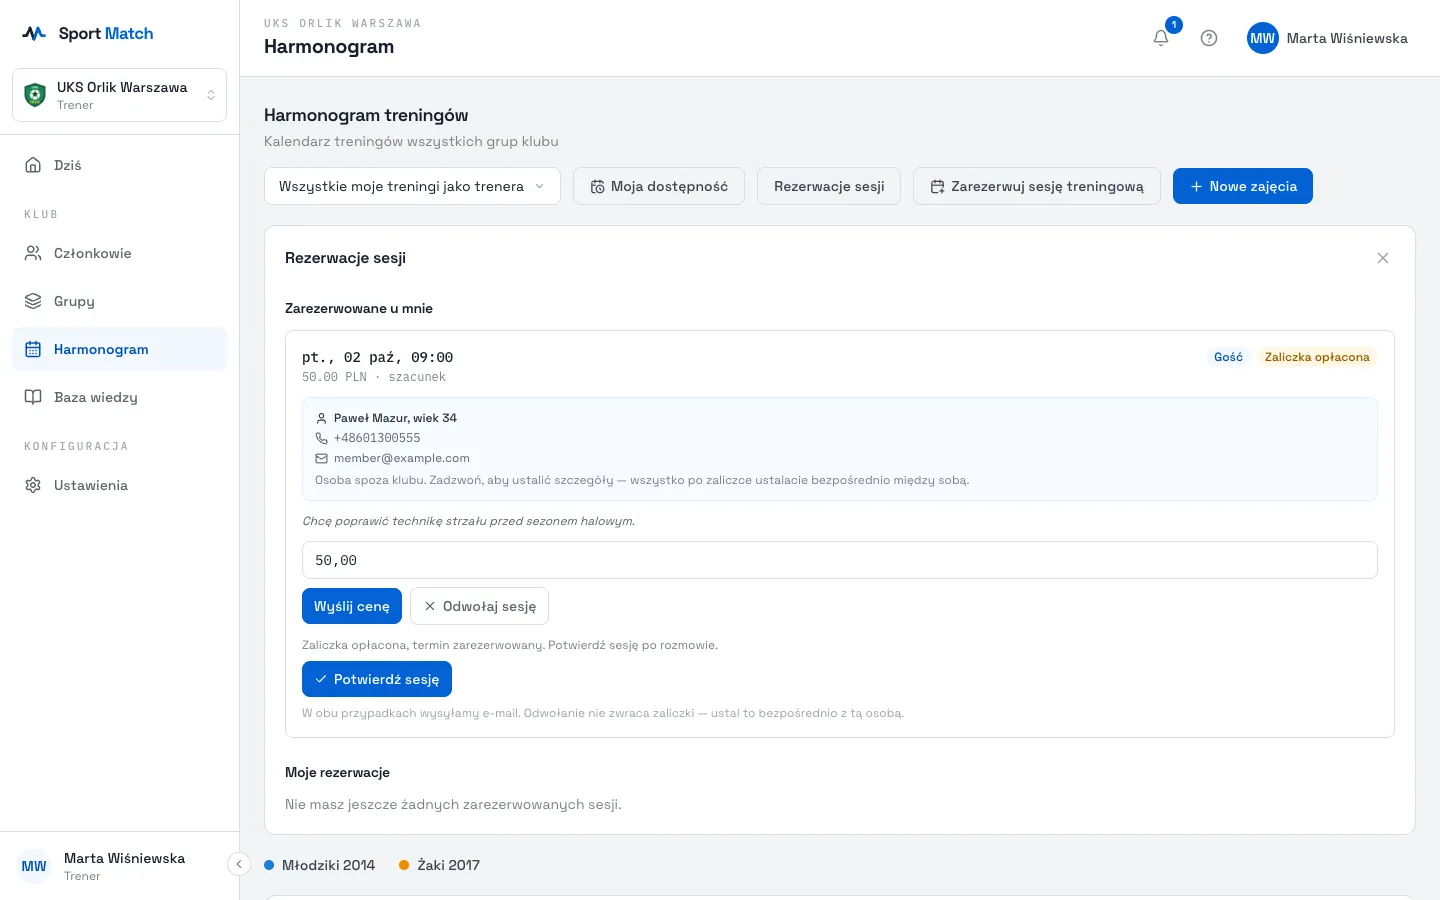
Task: Click Zarezerwuj sesję treningową
Action: click(x=1037, y=186)
